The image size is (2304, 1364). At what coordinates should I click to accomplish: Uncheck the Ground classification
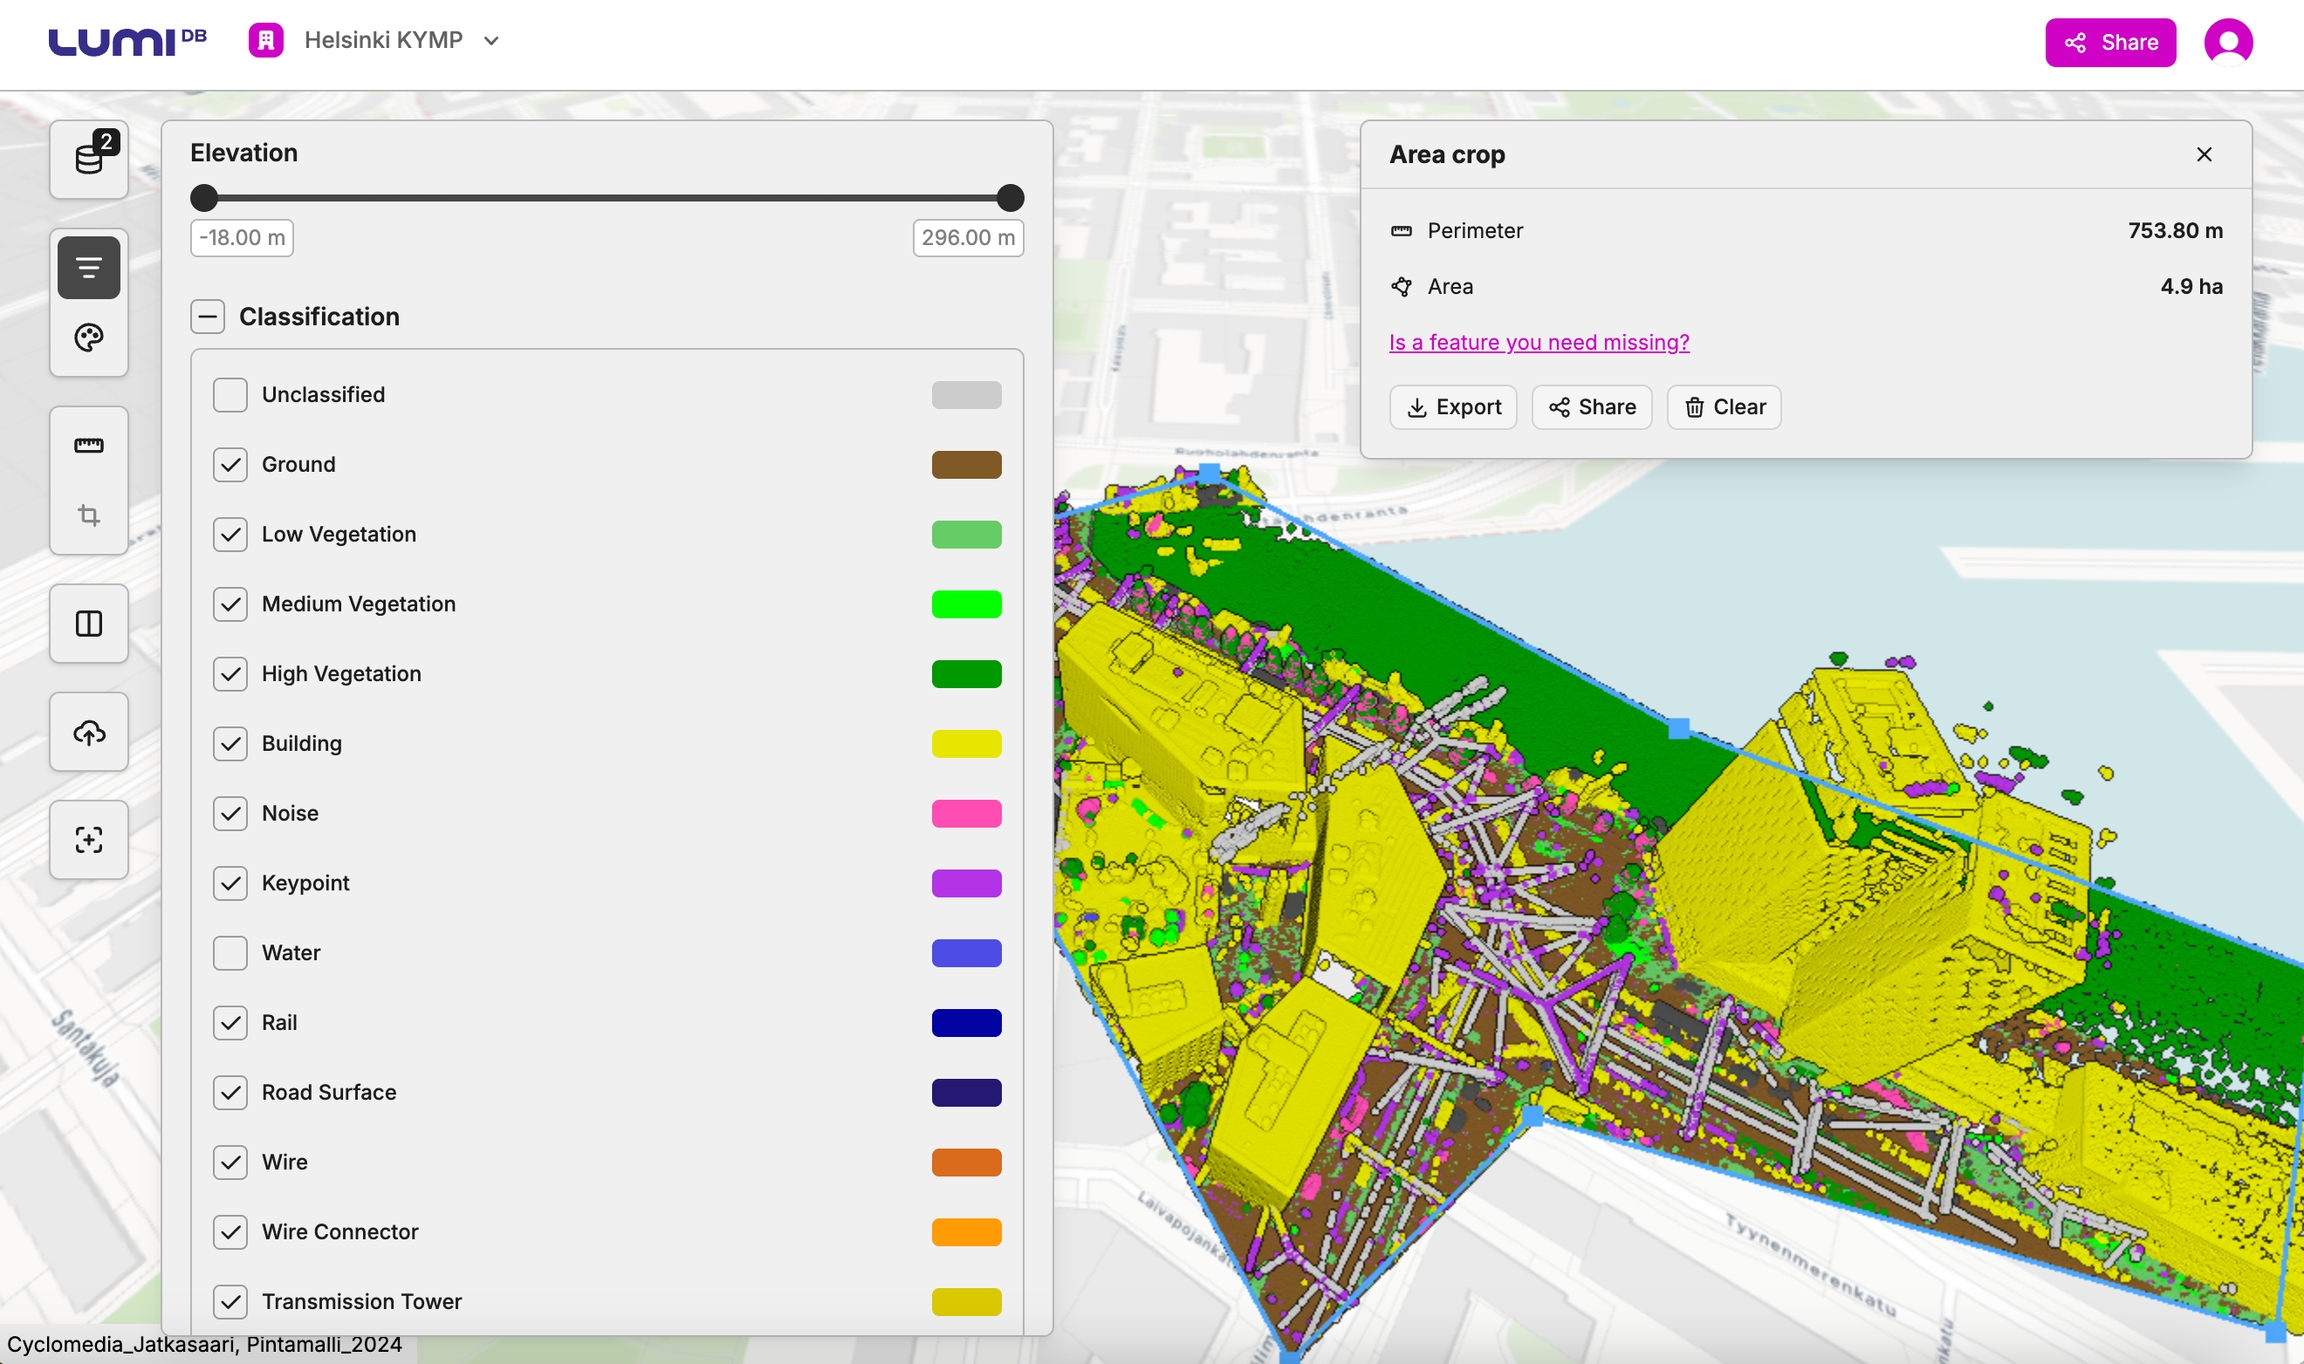point(230,465)
